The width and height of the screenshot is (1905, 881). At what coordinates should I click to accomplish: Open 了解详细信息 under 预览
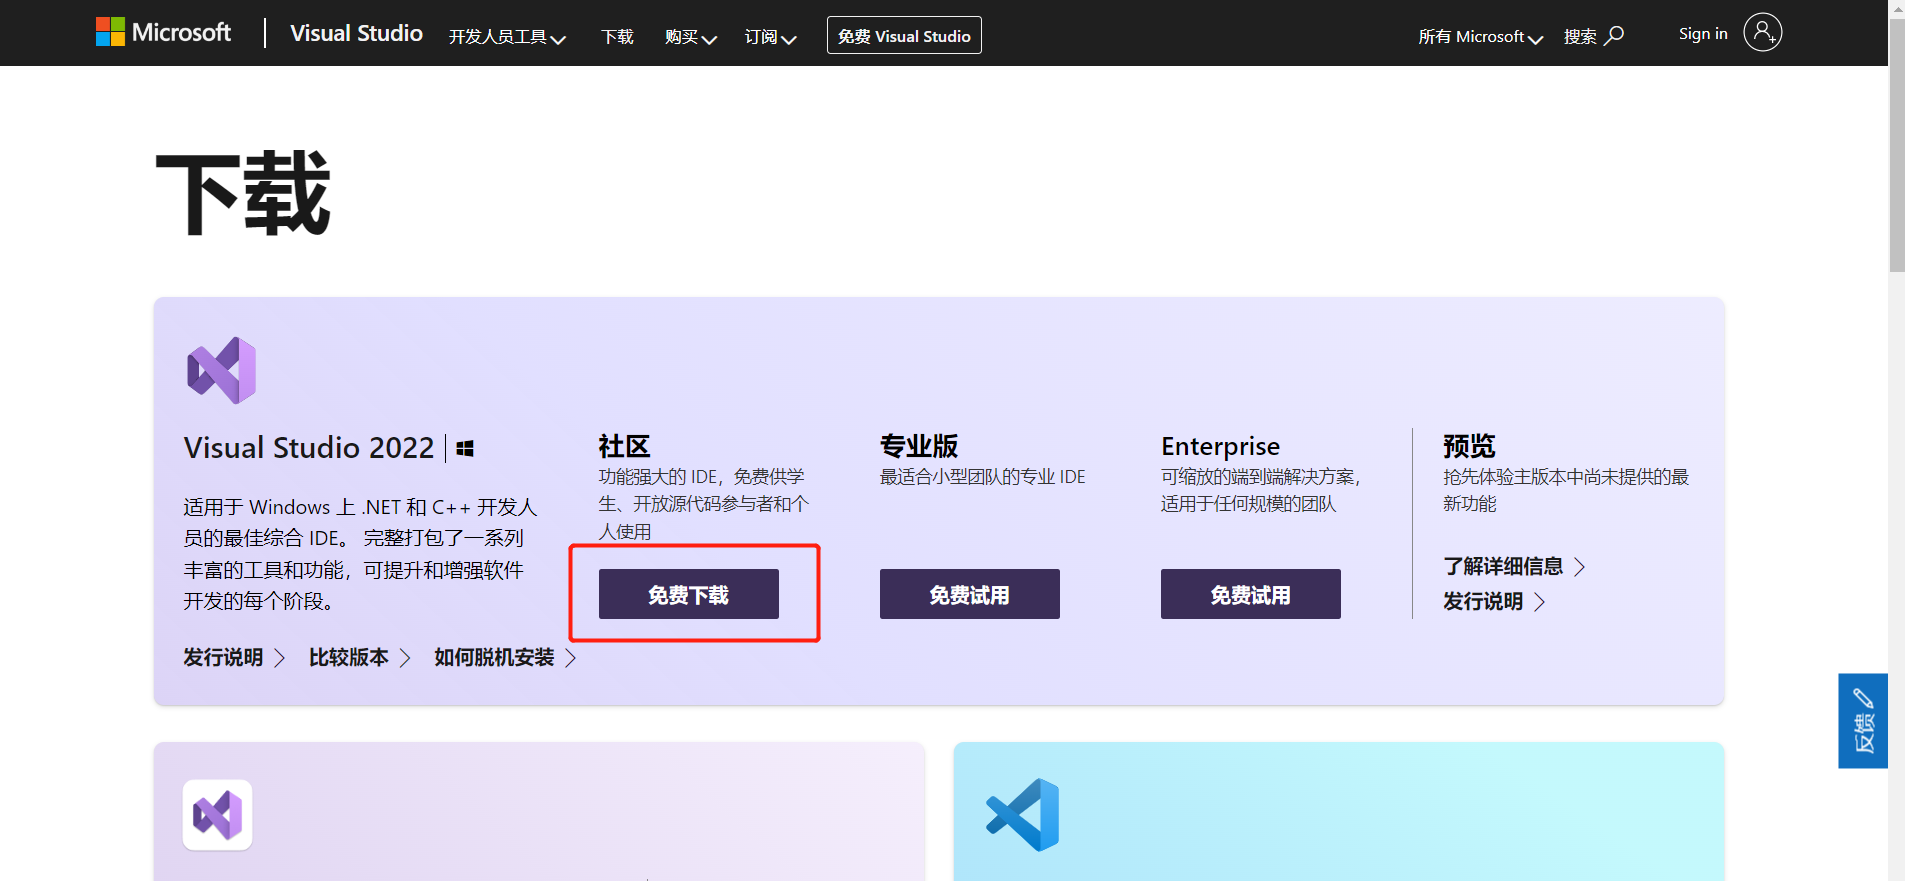coord(1514,567)
